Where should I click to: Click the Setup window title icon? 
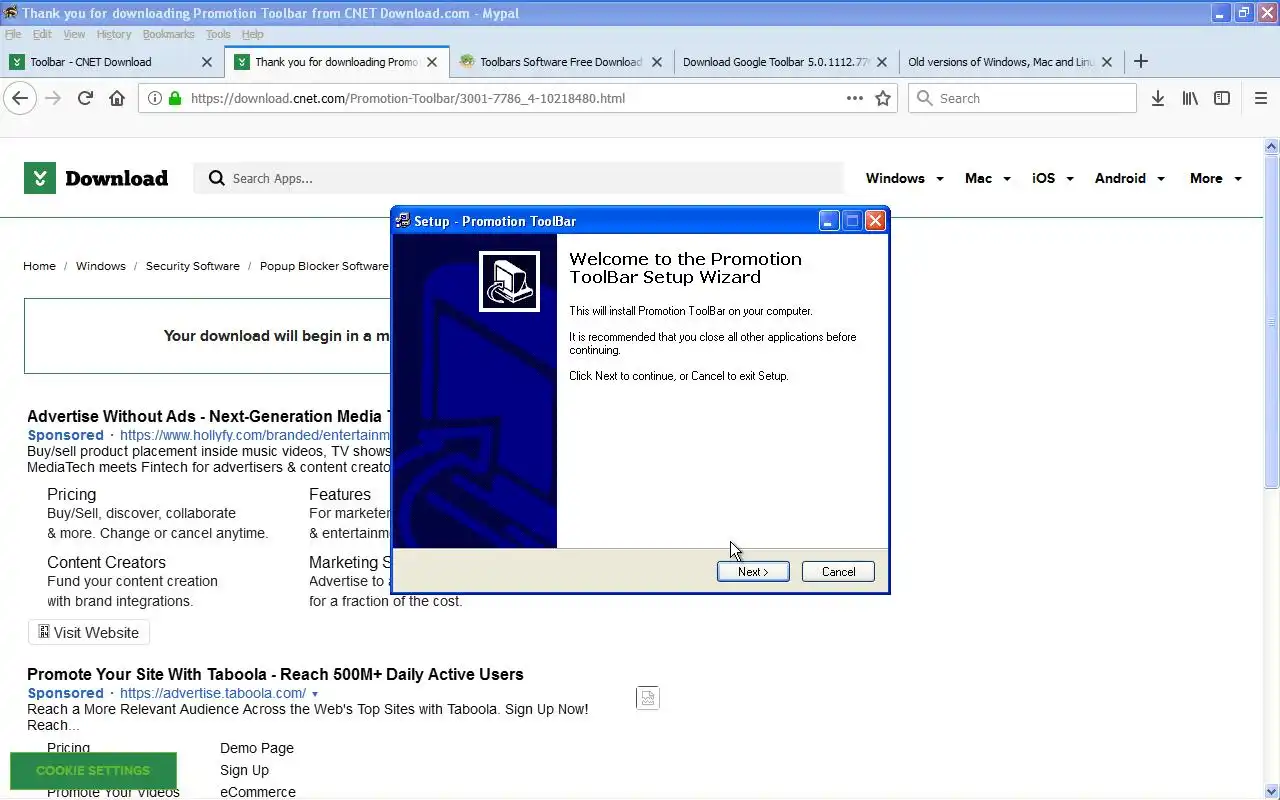pyautogui.click(x=402, y=221)
